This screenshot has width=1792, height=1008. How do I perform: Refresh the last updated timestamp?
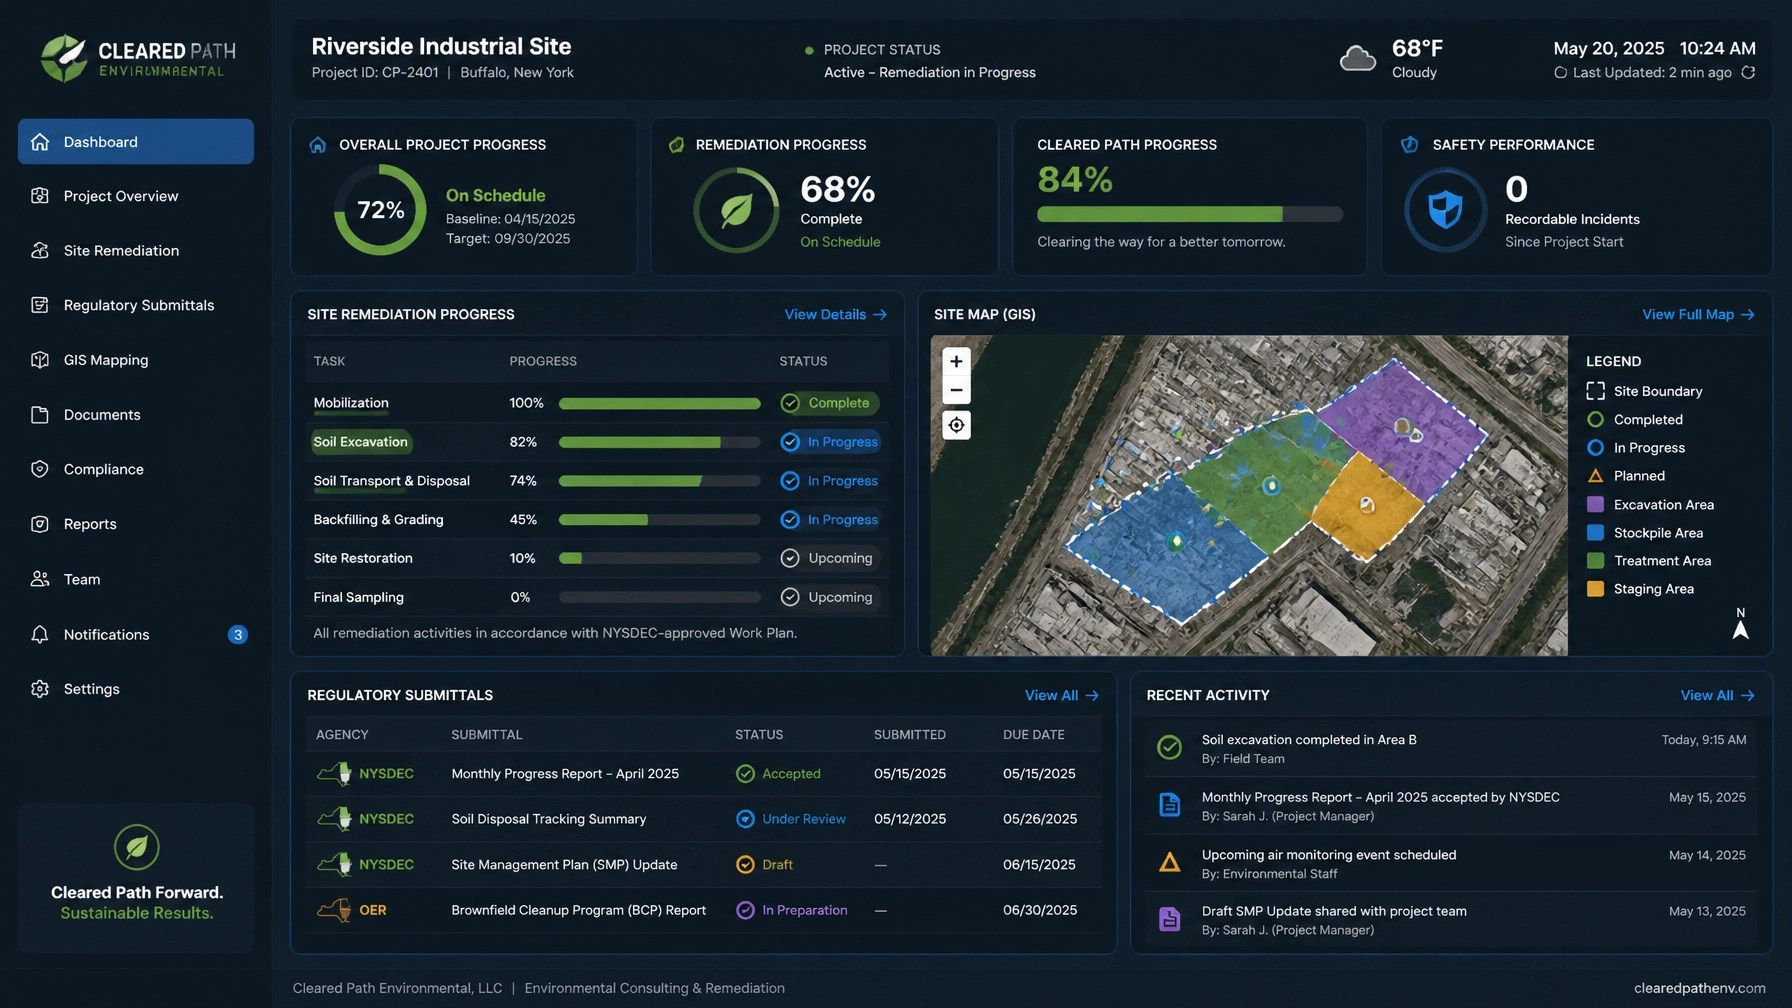[1748, 72]
